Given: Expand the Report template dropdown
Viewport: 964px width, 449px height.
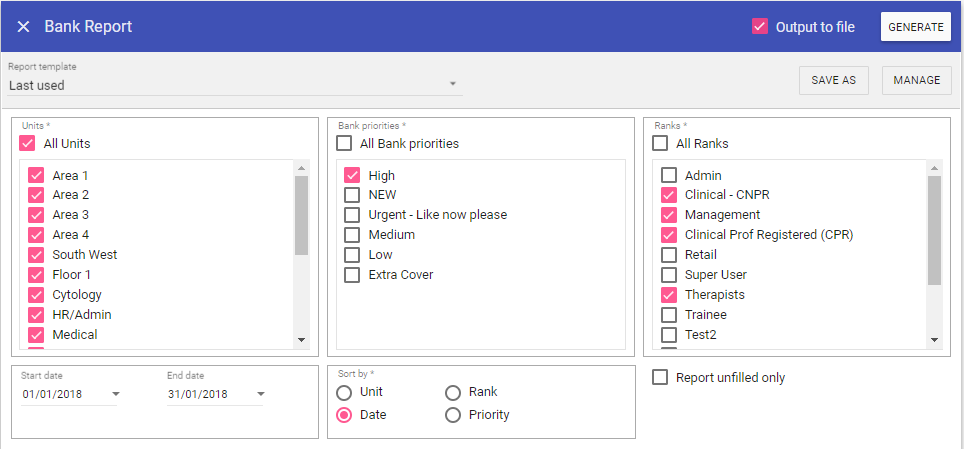Looking at the screenshot, I should (x=452, y=84).
